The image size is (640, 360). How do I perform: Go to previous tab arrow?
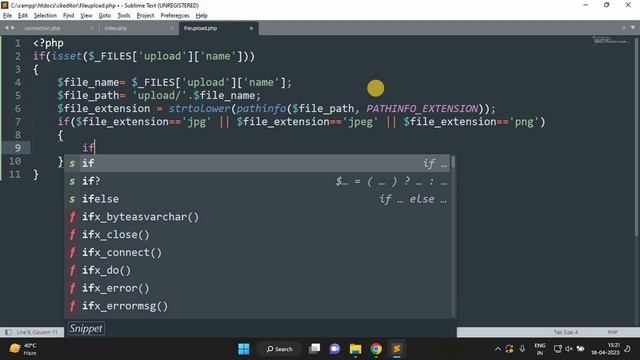[x=7, y=28]
